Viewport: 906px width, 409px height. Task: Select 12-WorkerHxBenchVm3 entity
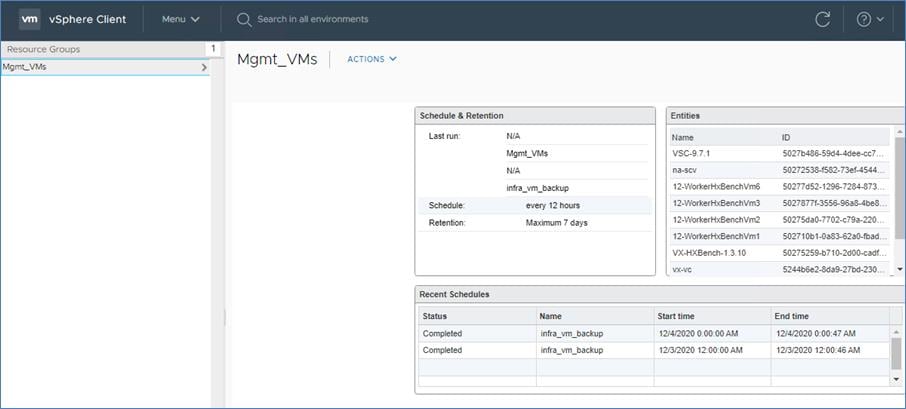779,203
